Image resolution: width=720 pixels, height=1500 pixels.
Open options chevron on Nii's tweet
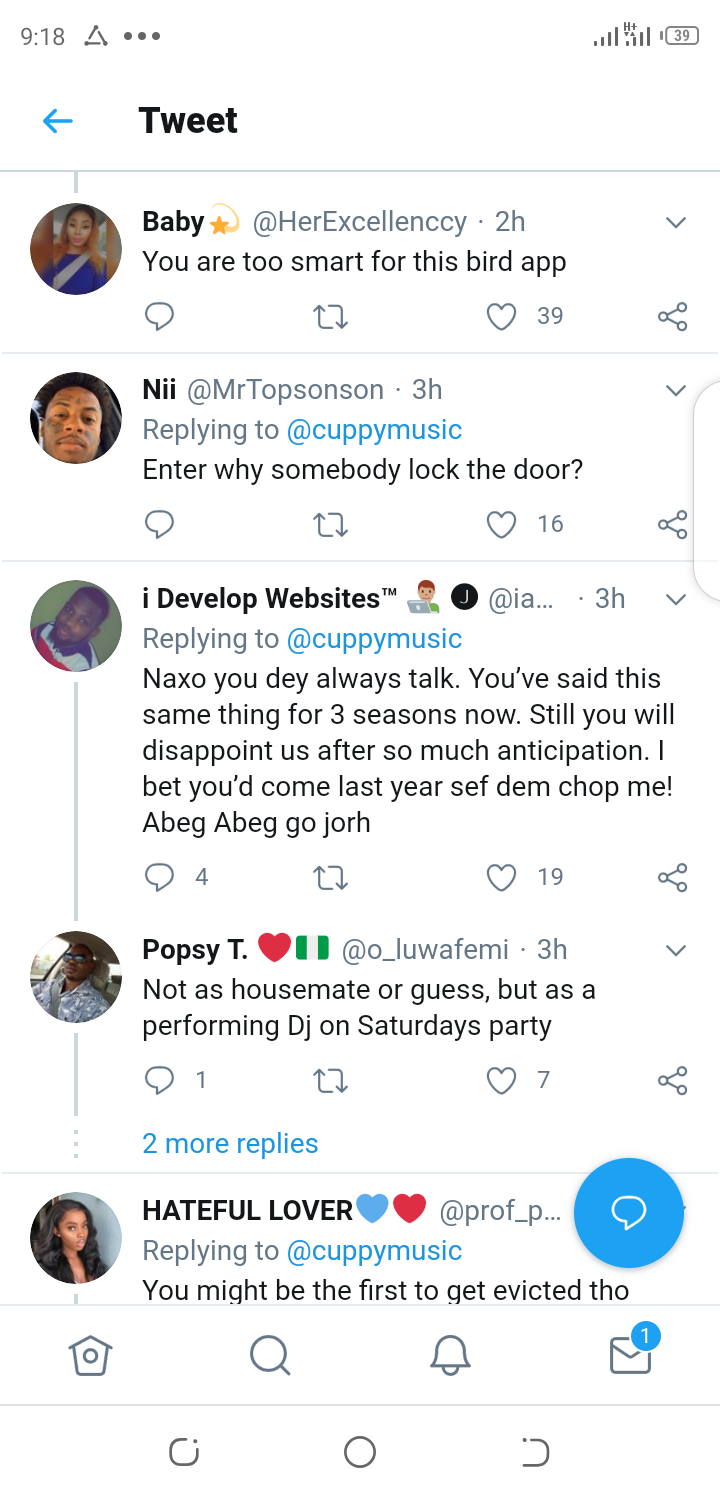[x=676, y=390]
